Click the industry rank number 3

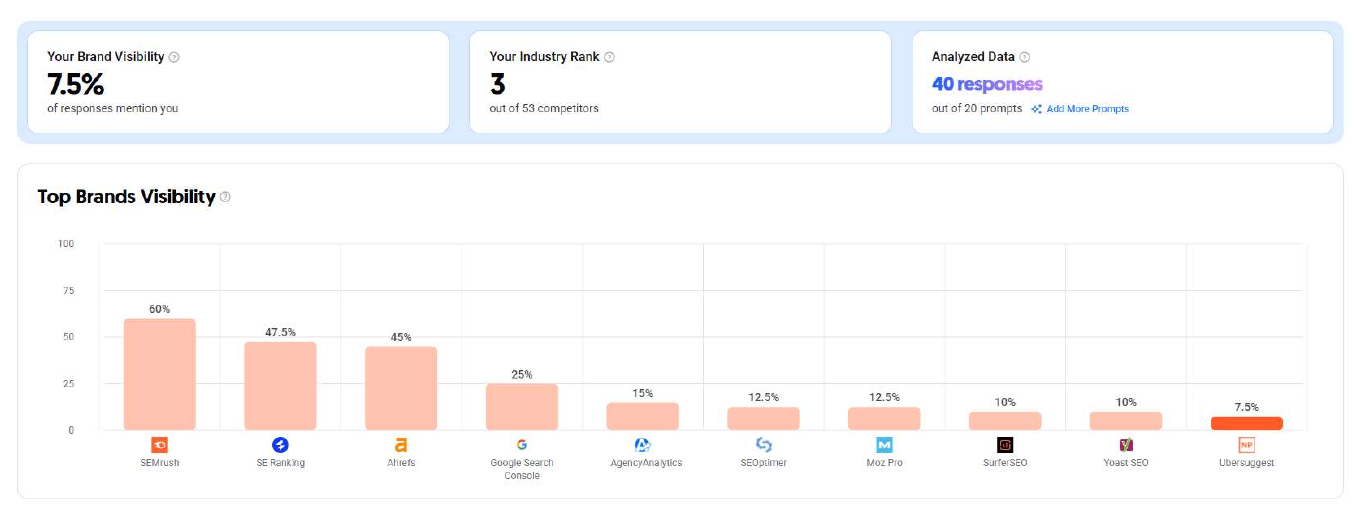[x=497, y=84]
